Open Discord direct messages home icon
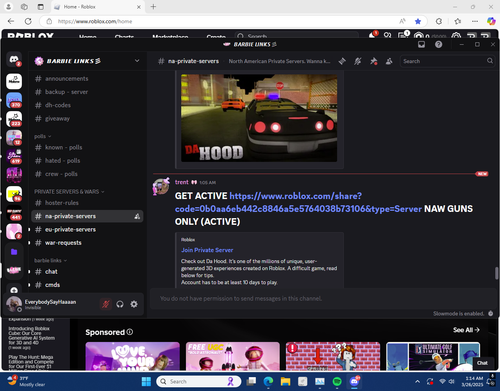Image resolution: width=500 pixels, height=391 pixels. (14, 60)
